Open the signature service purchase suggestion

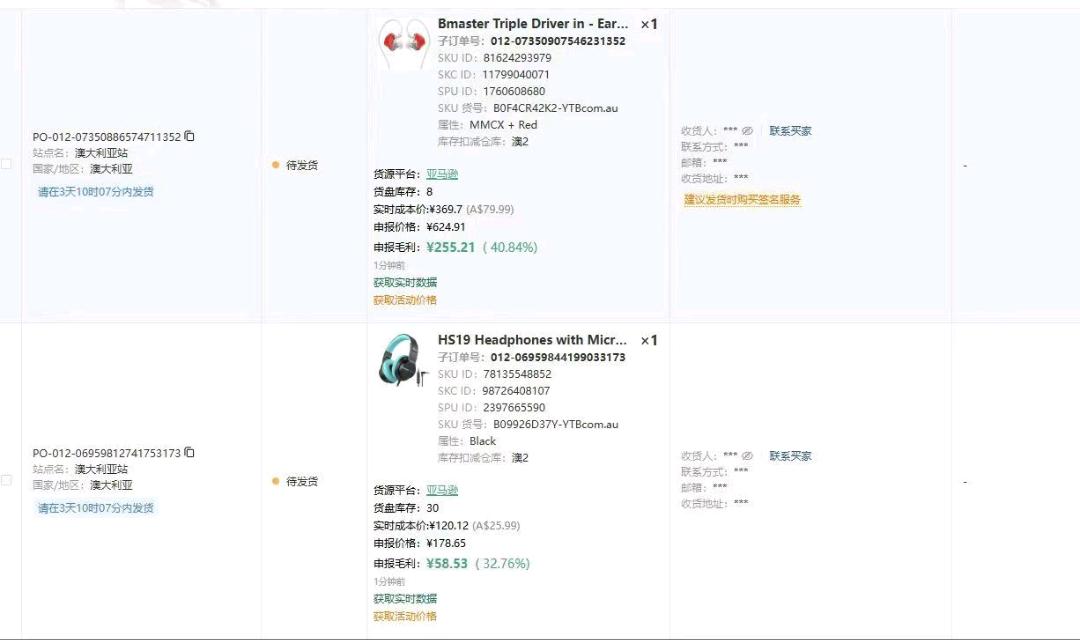pyautogui.click(x=741, y=199)
